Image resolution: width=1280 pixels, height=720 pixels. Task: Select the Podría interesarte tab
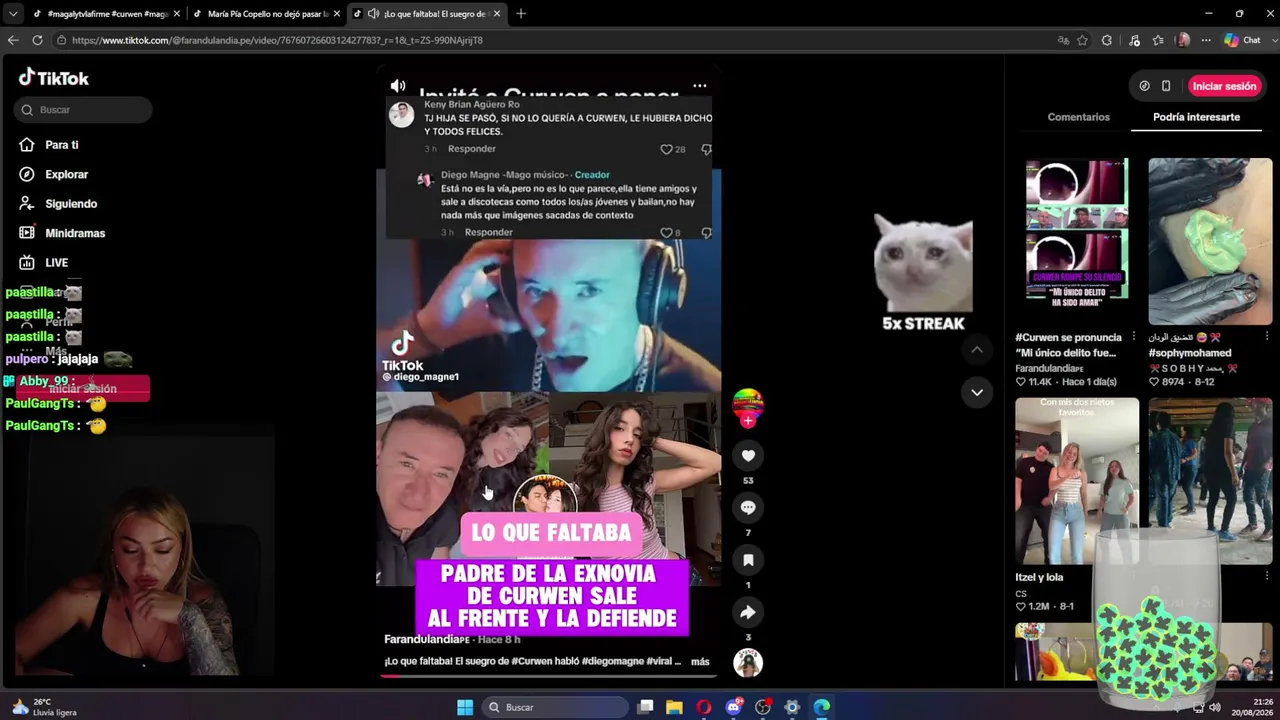coord(1196,117)
